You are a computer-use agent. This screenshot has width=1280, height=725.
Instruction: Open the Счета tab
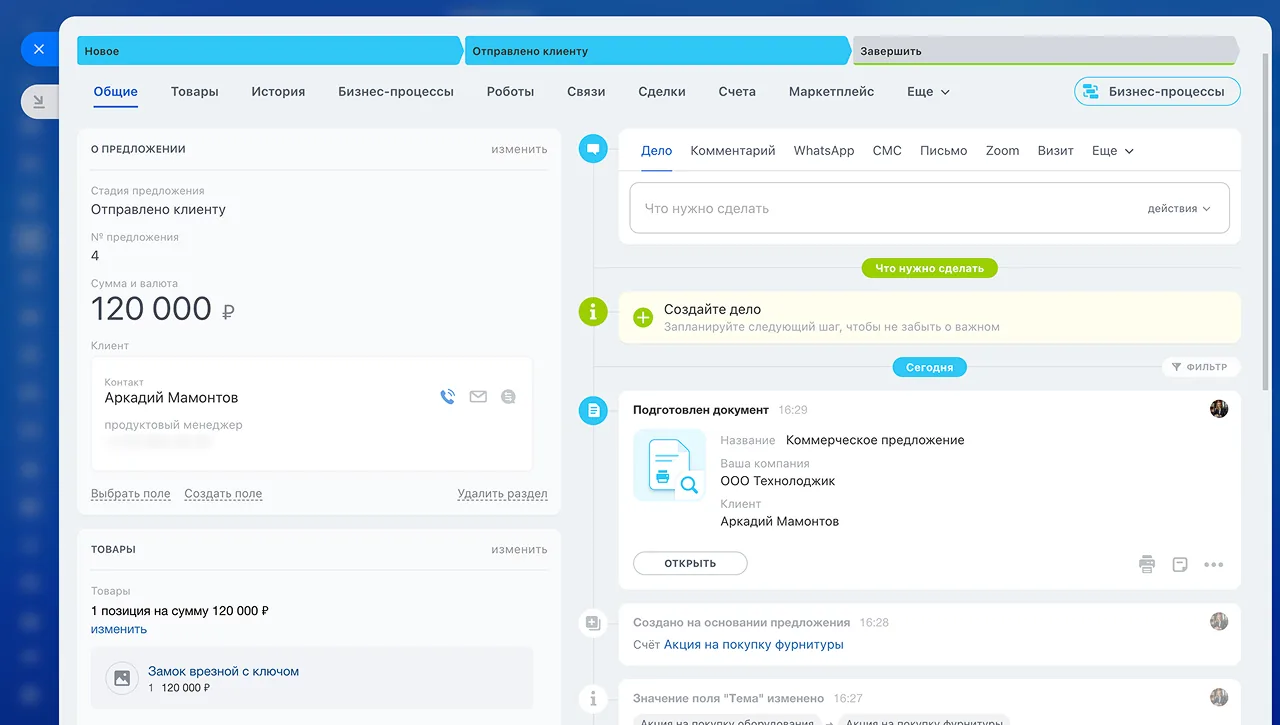point(737,91)
